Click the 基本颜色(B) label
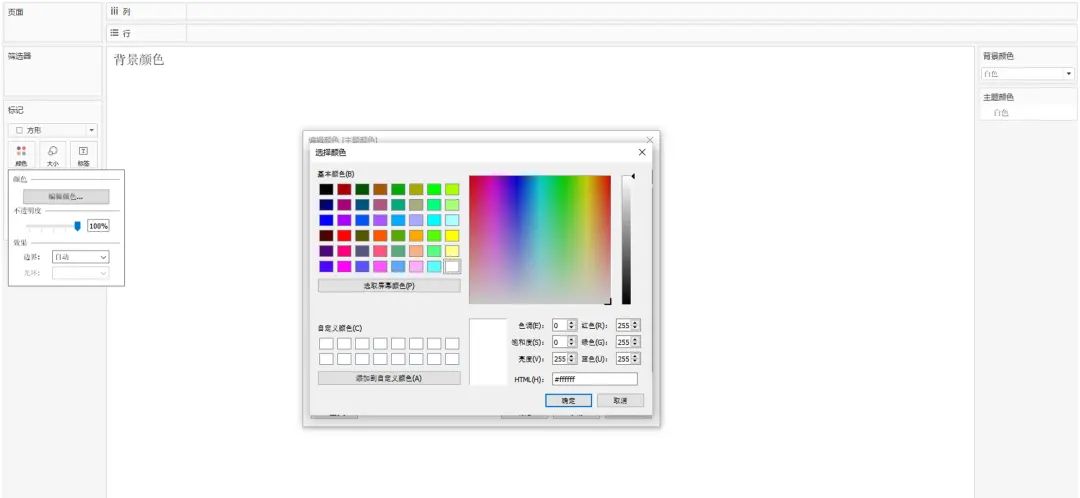The image size is (1080, 498). point(336,174)
